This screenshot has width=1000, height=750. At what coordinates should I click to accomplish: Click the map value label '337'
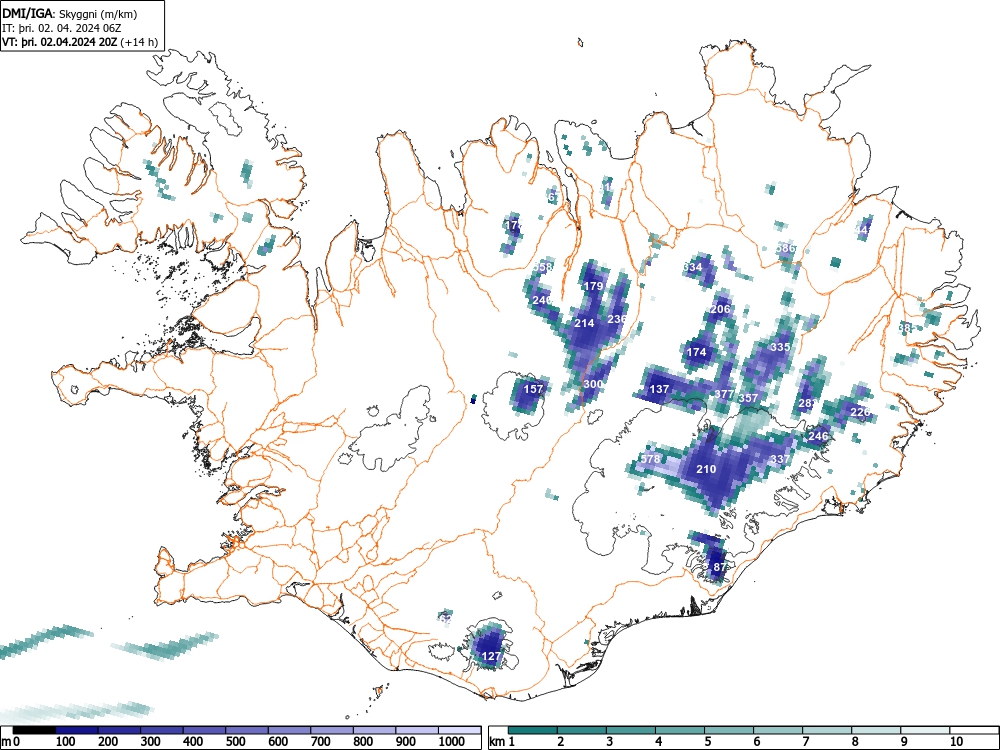(781, 459)
